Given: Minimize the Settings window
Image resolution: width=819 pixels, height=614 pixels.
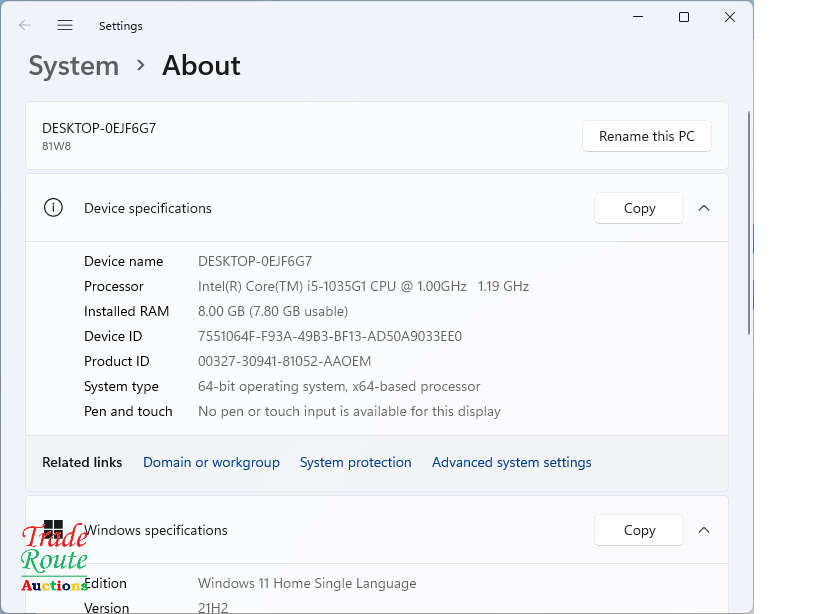Looking at the screenshot, I should 637,17.
